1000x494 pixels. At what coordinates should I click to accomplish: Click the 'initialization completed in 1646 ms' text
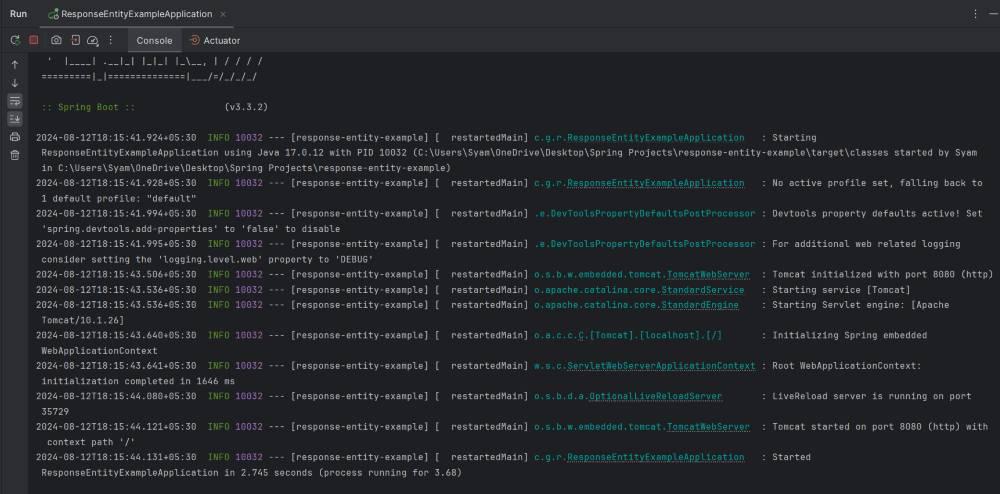138,381
